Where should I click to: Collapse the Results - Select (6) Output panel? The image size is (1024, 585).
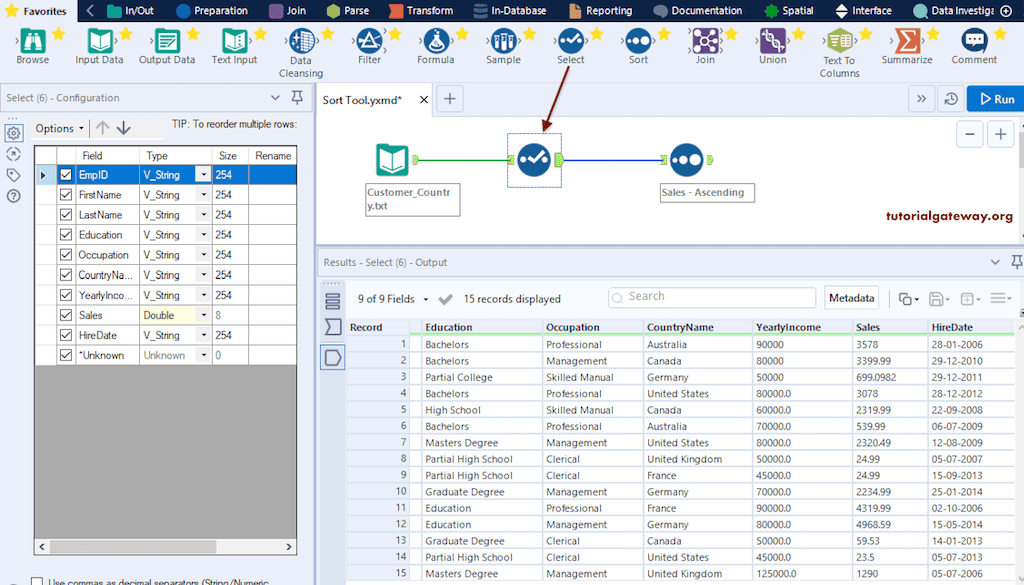pyautogui.click(x=994, y=263)
